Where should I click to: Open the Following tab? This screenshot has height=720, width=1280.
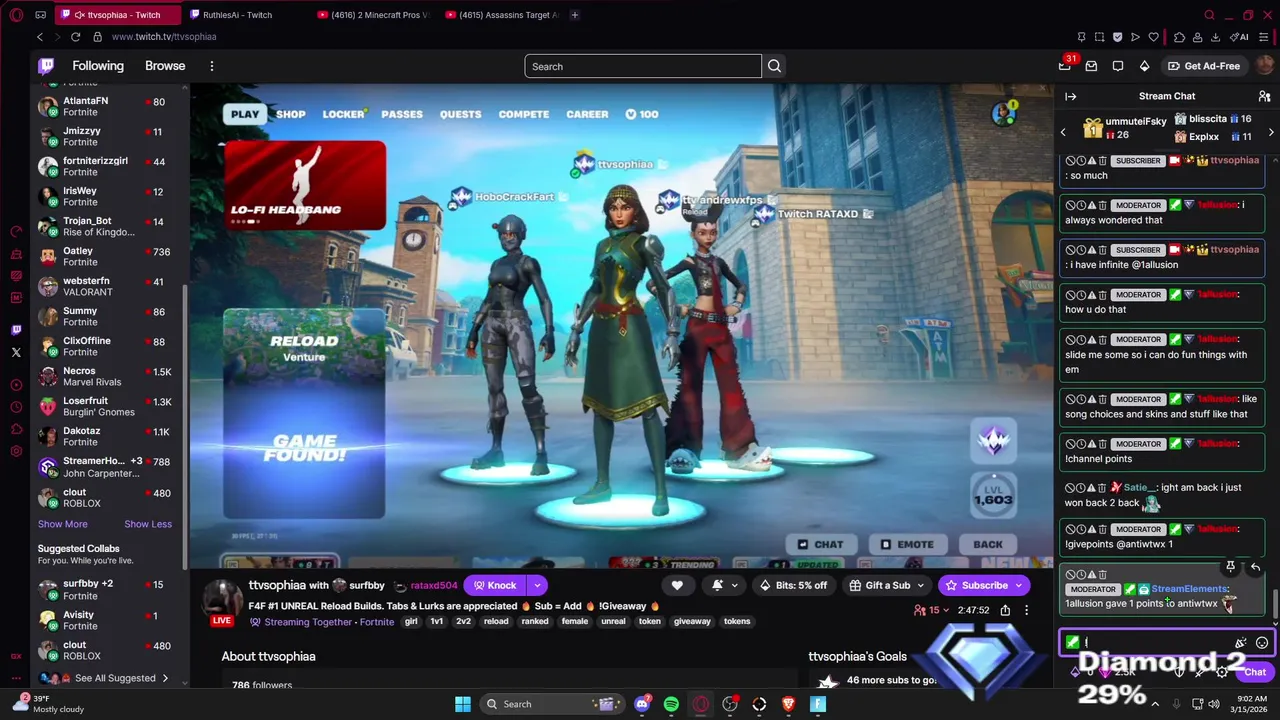(x=98, y=66)
